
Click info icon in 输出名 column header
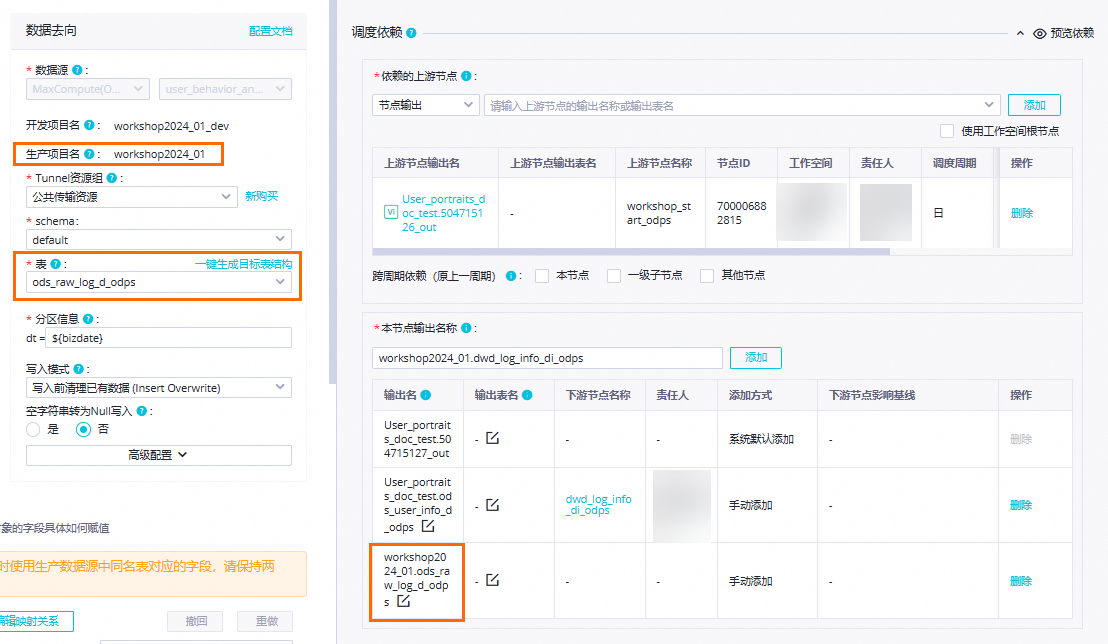click(425, 395)
